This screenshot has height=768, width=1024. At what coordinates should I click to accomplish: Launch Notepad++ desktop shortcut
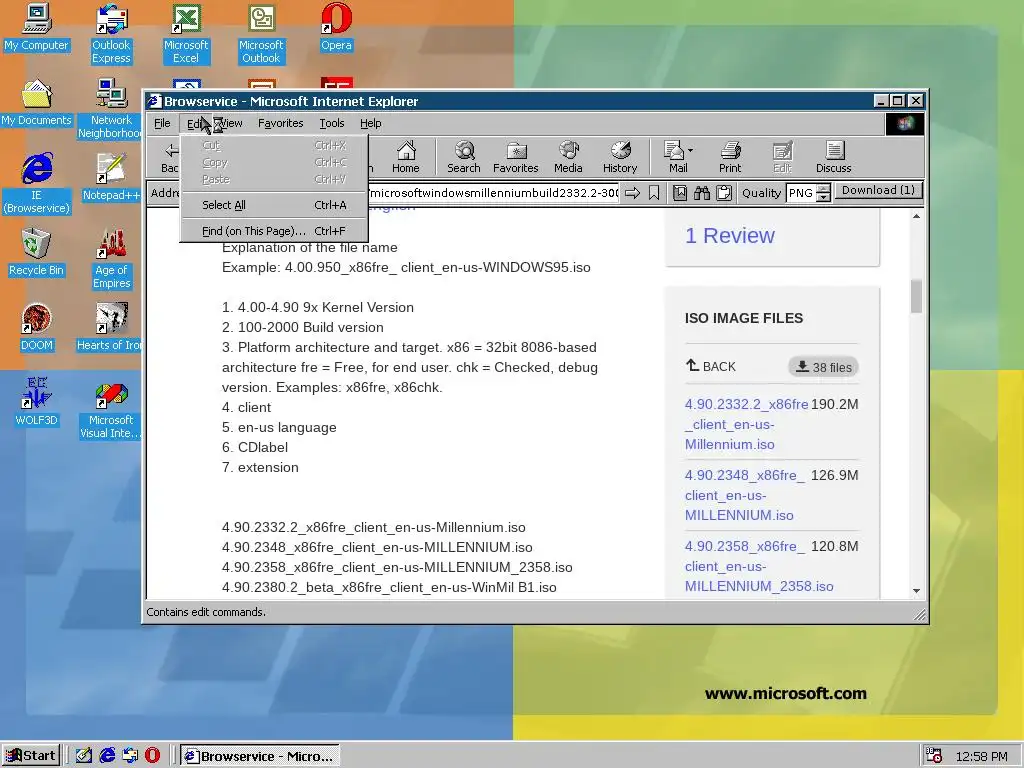click(111, 178)
